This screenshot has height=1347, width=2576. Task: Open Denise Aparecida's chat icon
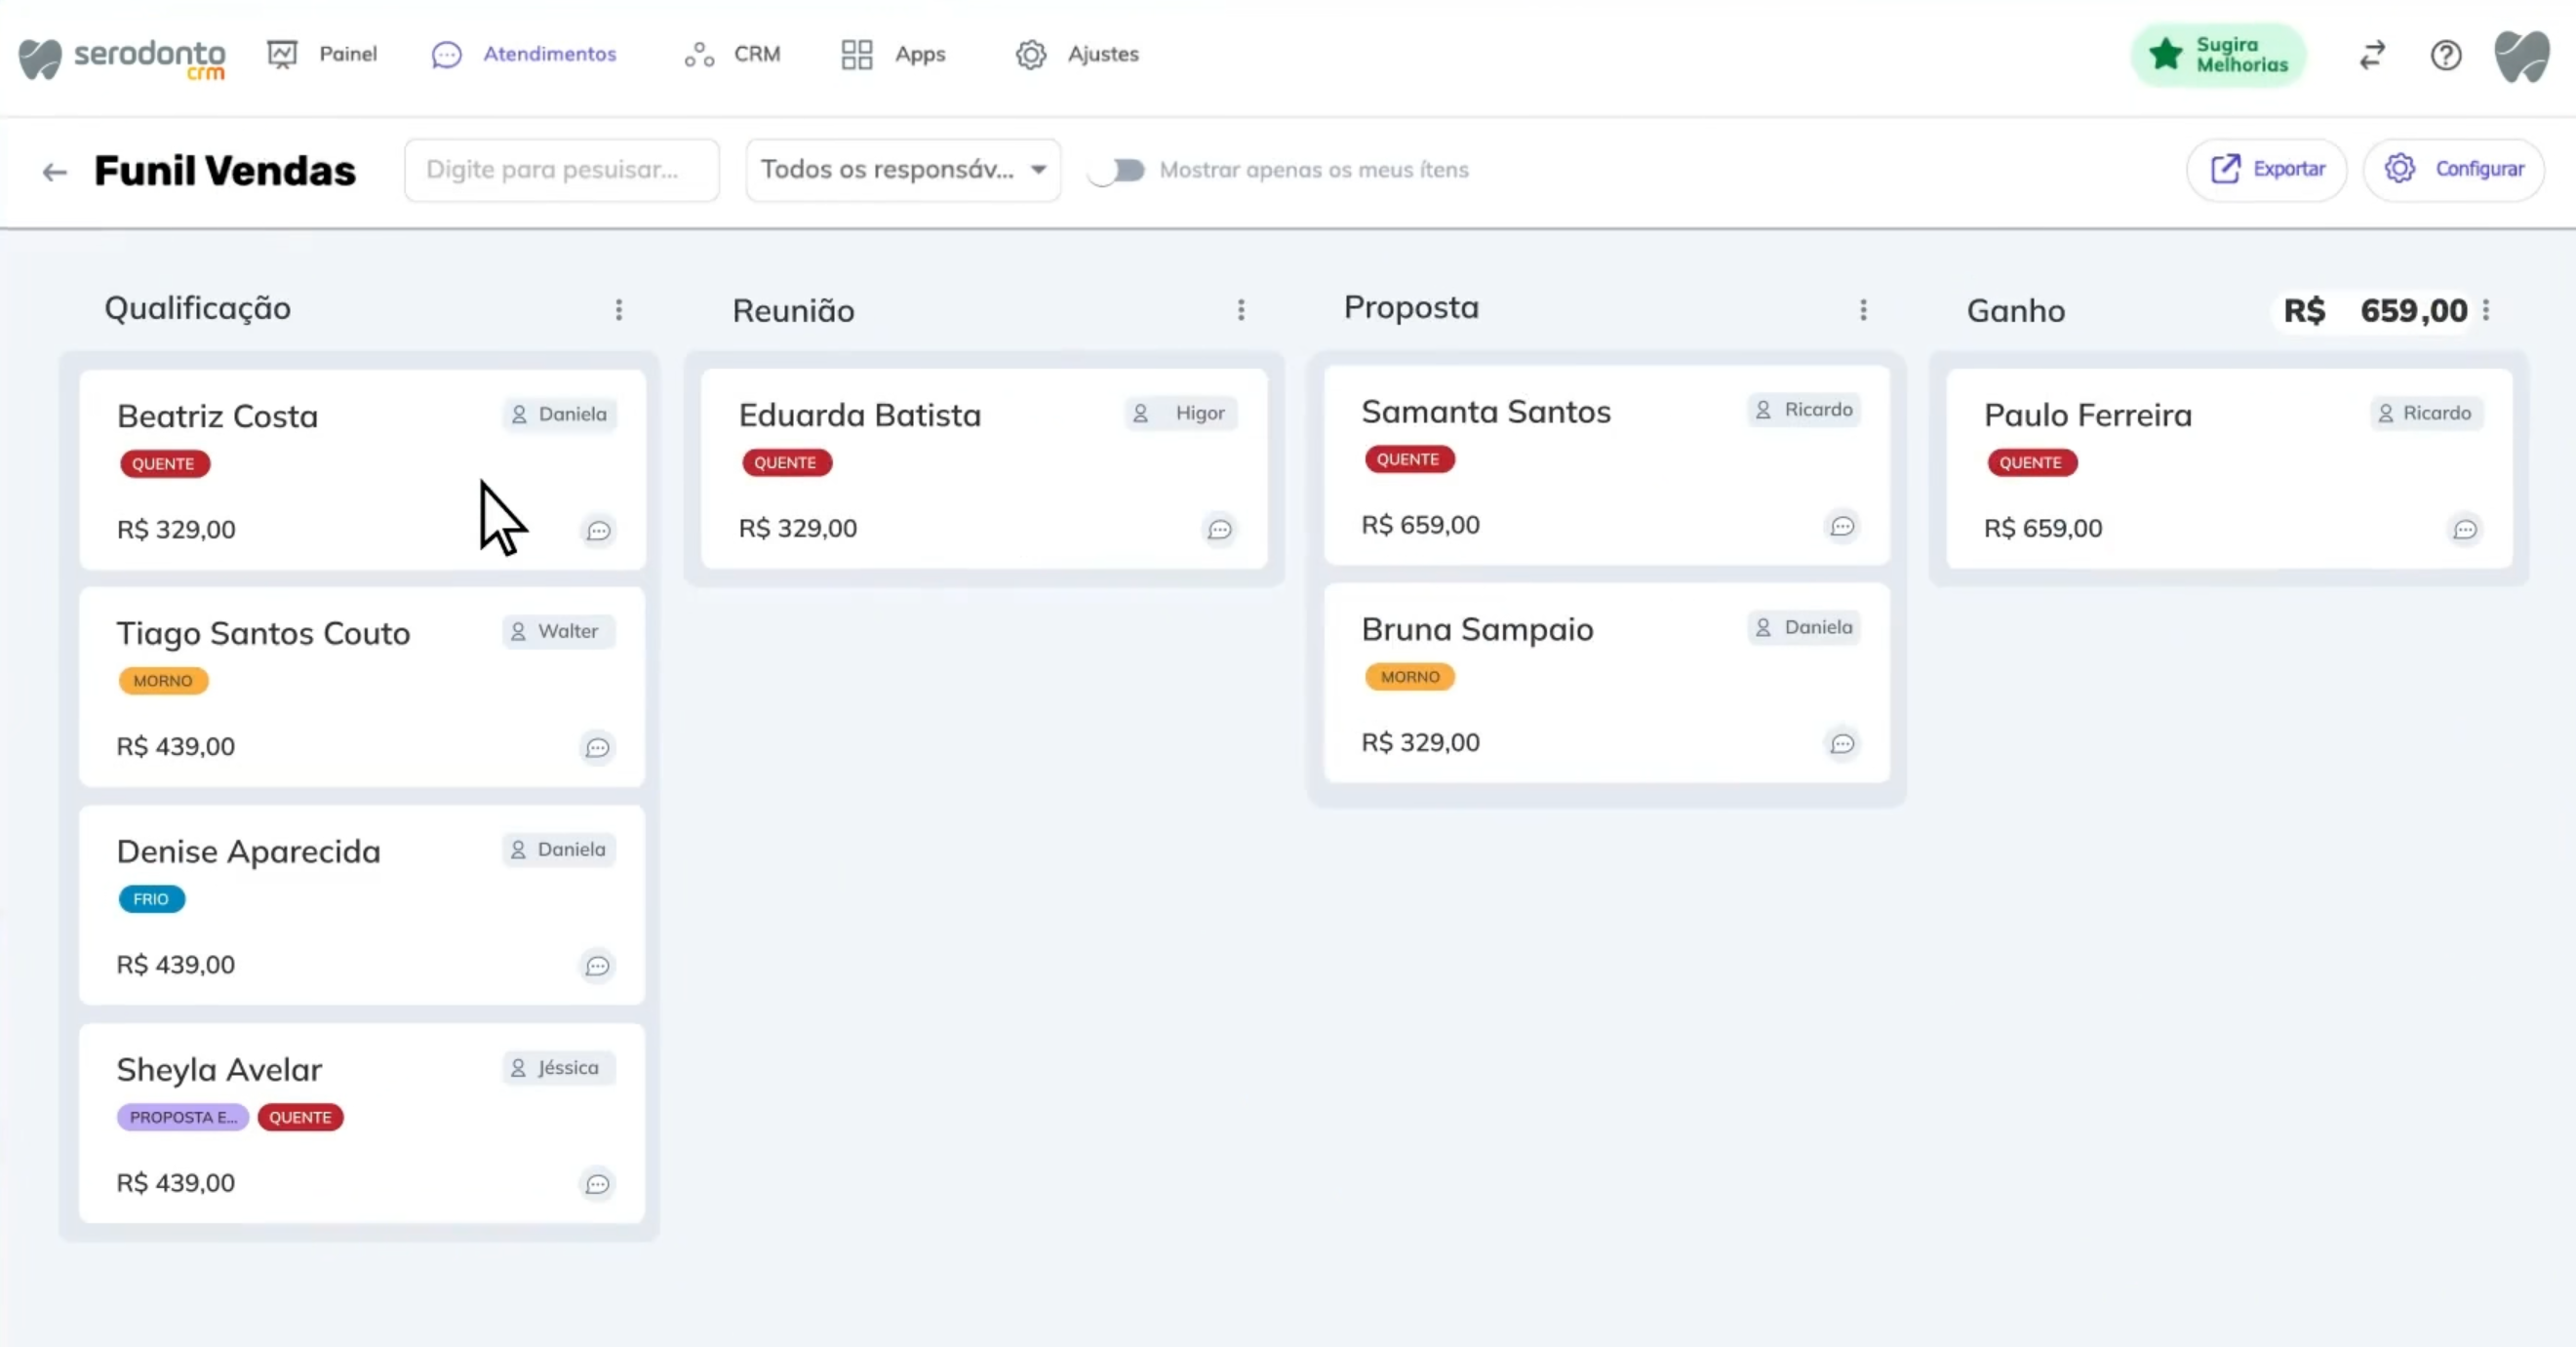coord(597,965)
